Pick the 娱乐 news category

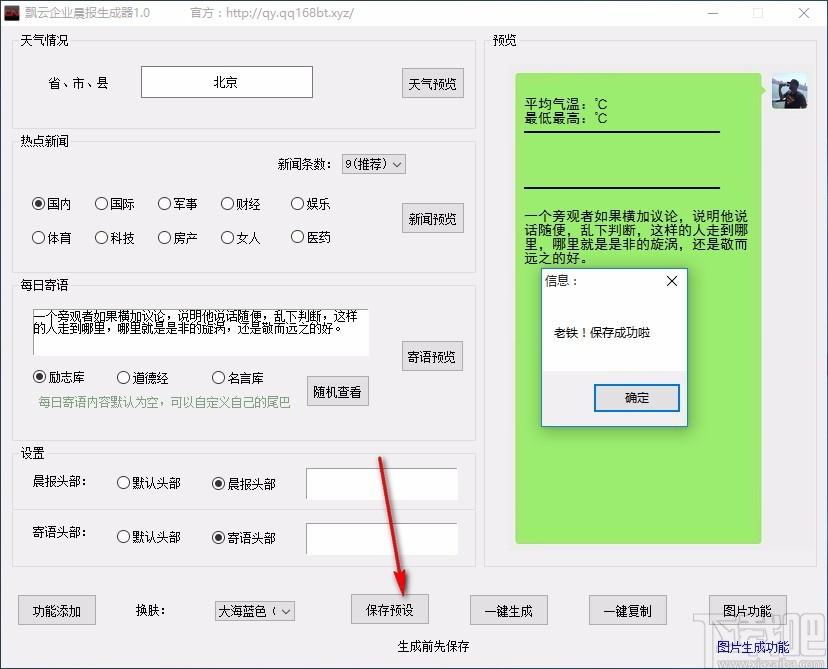coord(310,204)
